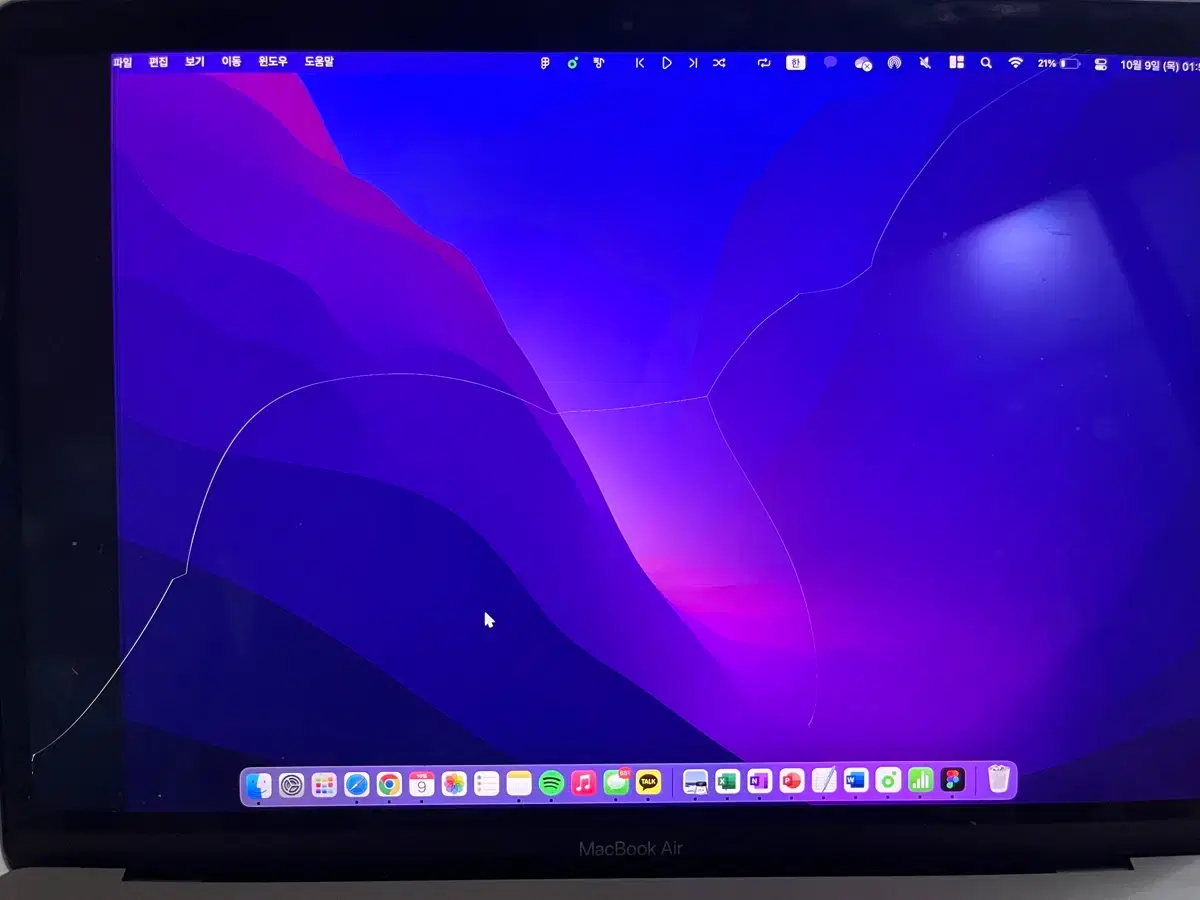Open date and time 10월 9일
The width and height of the screenshot is (1200, 900).
(x=1159, y=65)
